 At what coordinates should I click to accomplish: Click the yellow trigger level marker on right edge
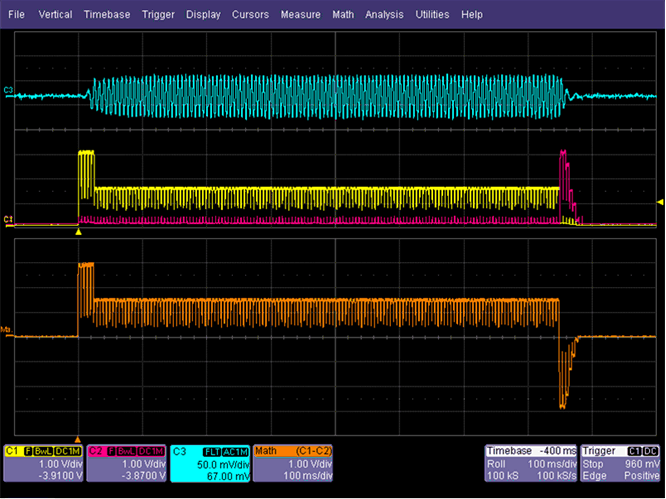tap(659, 202)
